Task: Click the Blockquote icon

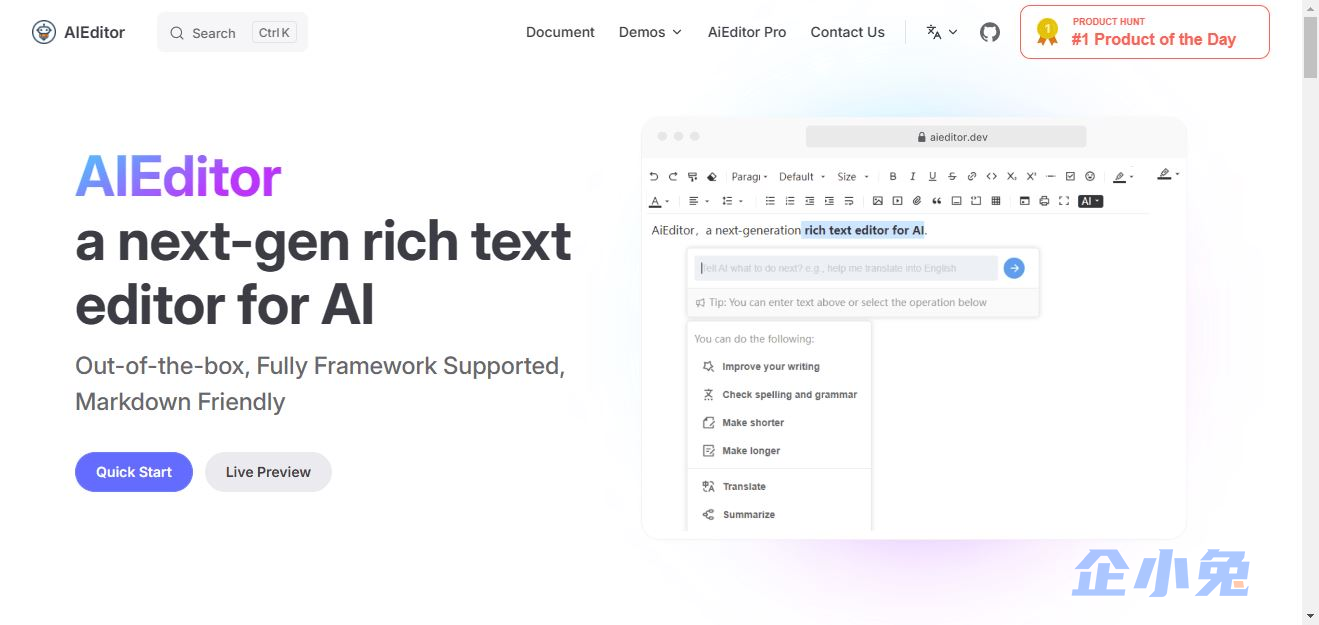Action: point(937,201)
